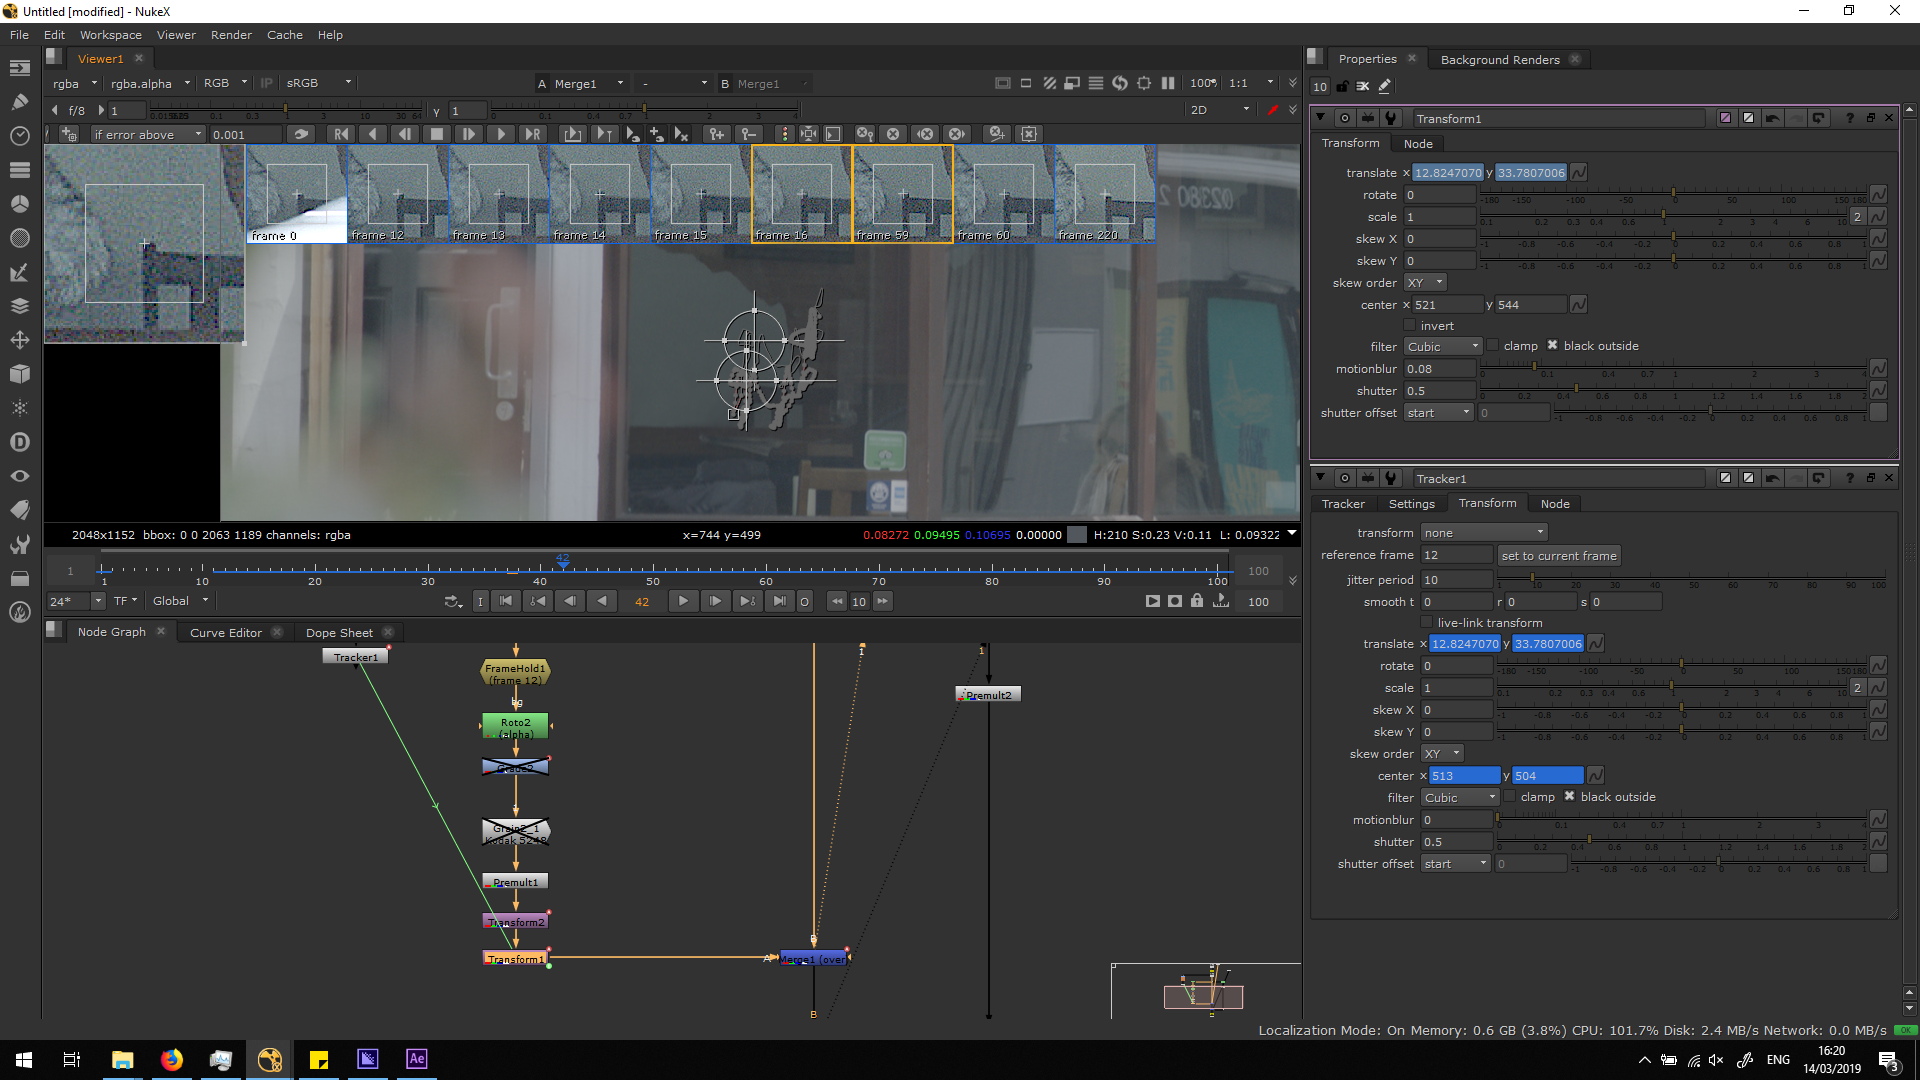Open the Transform1 filter Cubic dropdown

pyautogui.click(x=1441, y=347)
